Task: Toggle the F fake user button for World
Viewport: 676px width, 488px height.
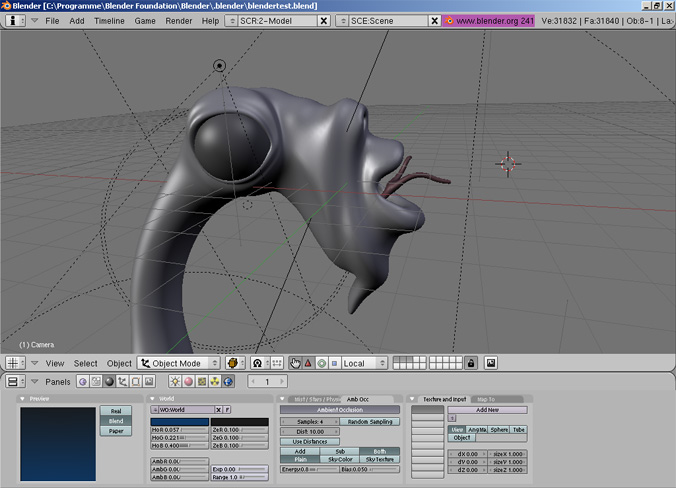Action: click(227, 410)
